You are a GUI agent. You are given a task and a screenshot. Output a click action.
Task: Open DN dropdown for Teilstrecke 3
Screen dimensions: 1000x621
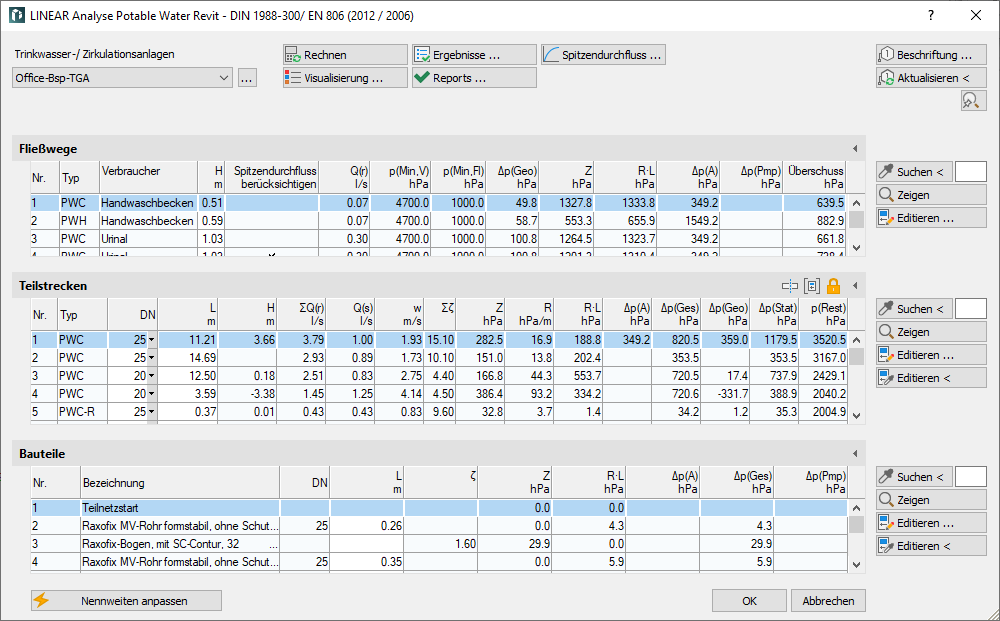[x=152, y=376]
